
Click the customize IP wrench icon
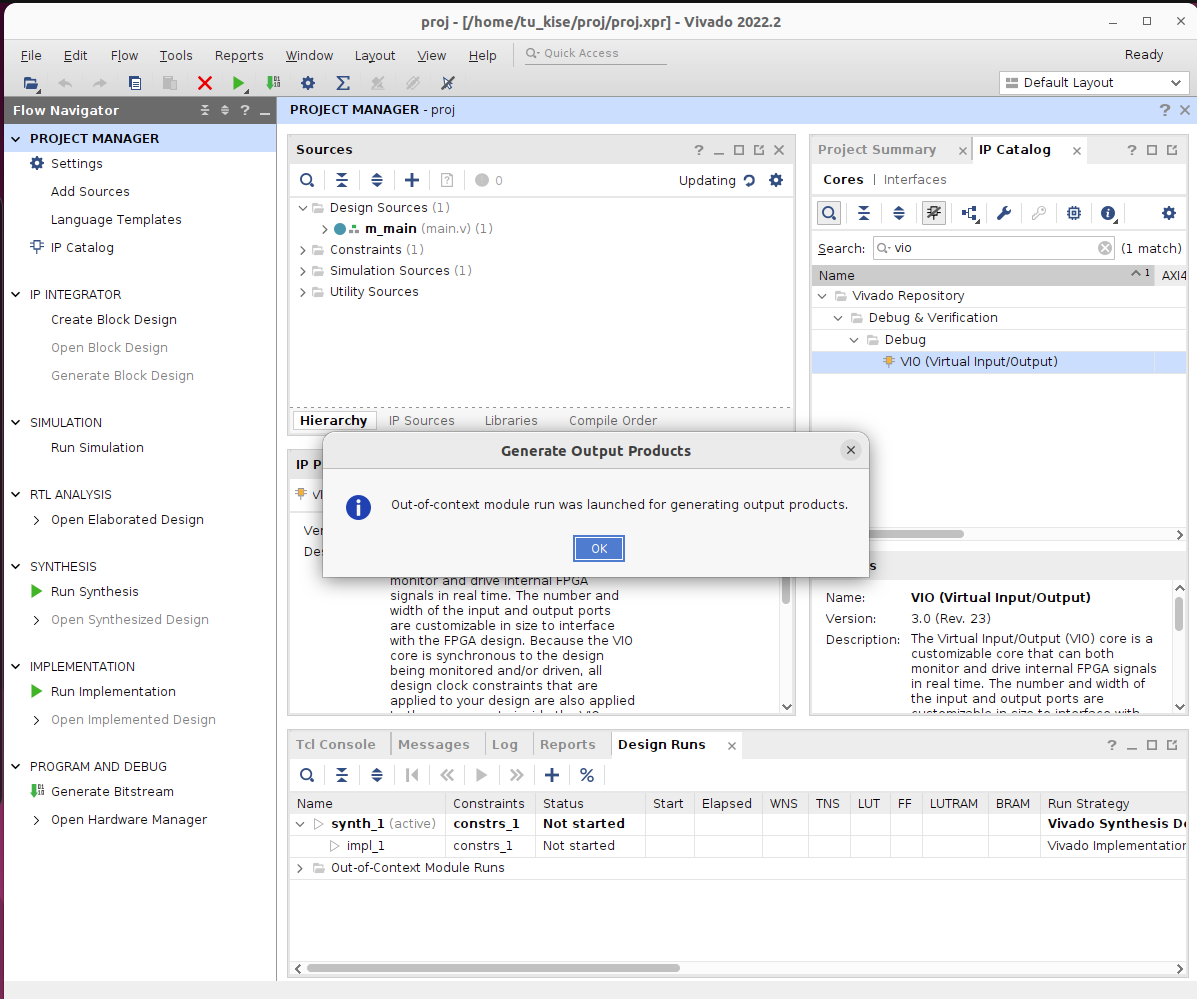coord(1004,213)
